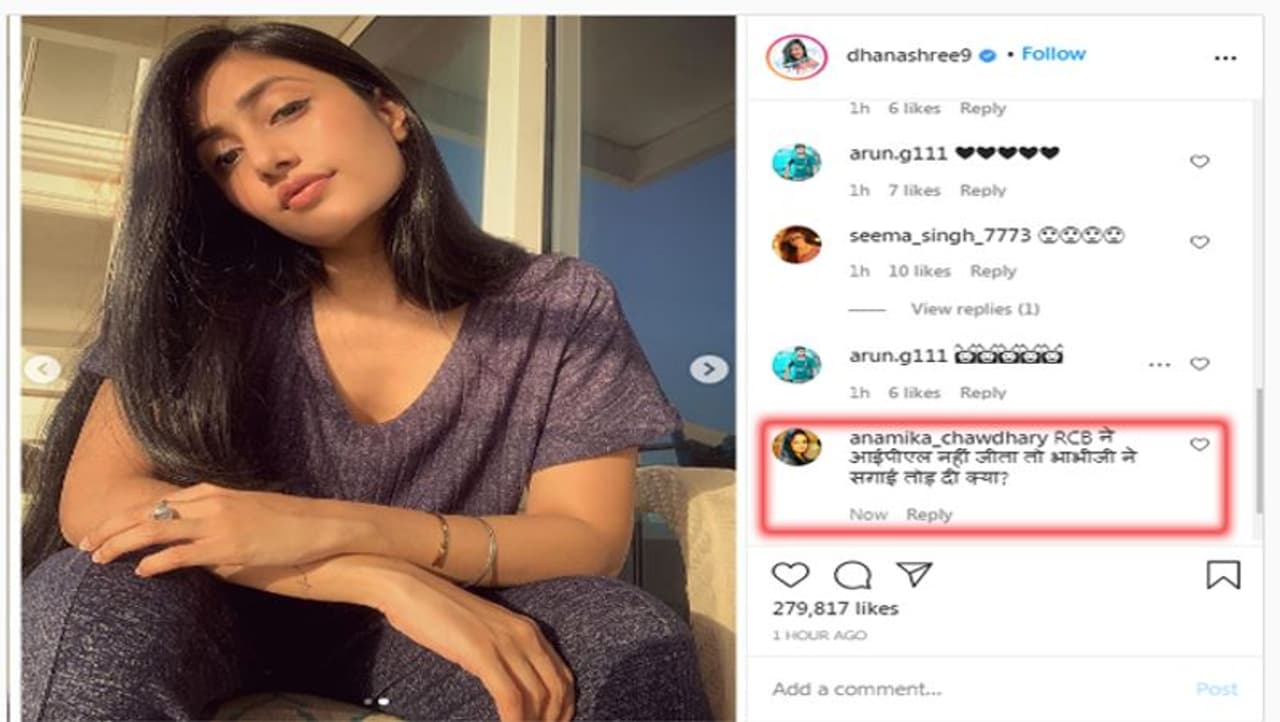Like seema_singh_7773's comment
This screenshot has height=722, width=1280.
tap(1199, 242)
